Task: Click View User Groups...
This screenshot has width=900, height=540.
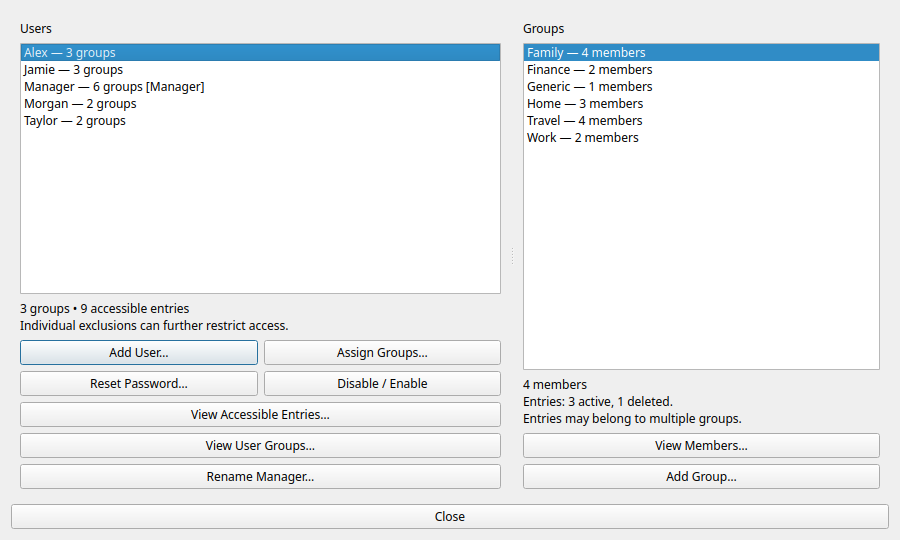Action: tap(260, 445)
